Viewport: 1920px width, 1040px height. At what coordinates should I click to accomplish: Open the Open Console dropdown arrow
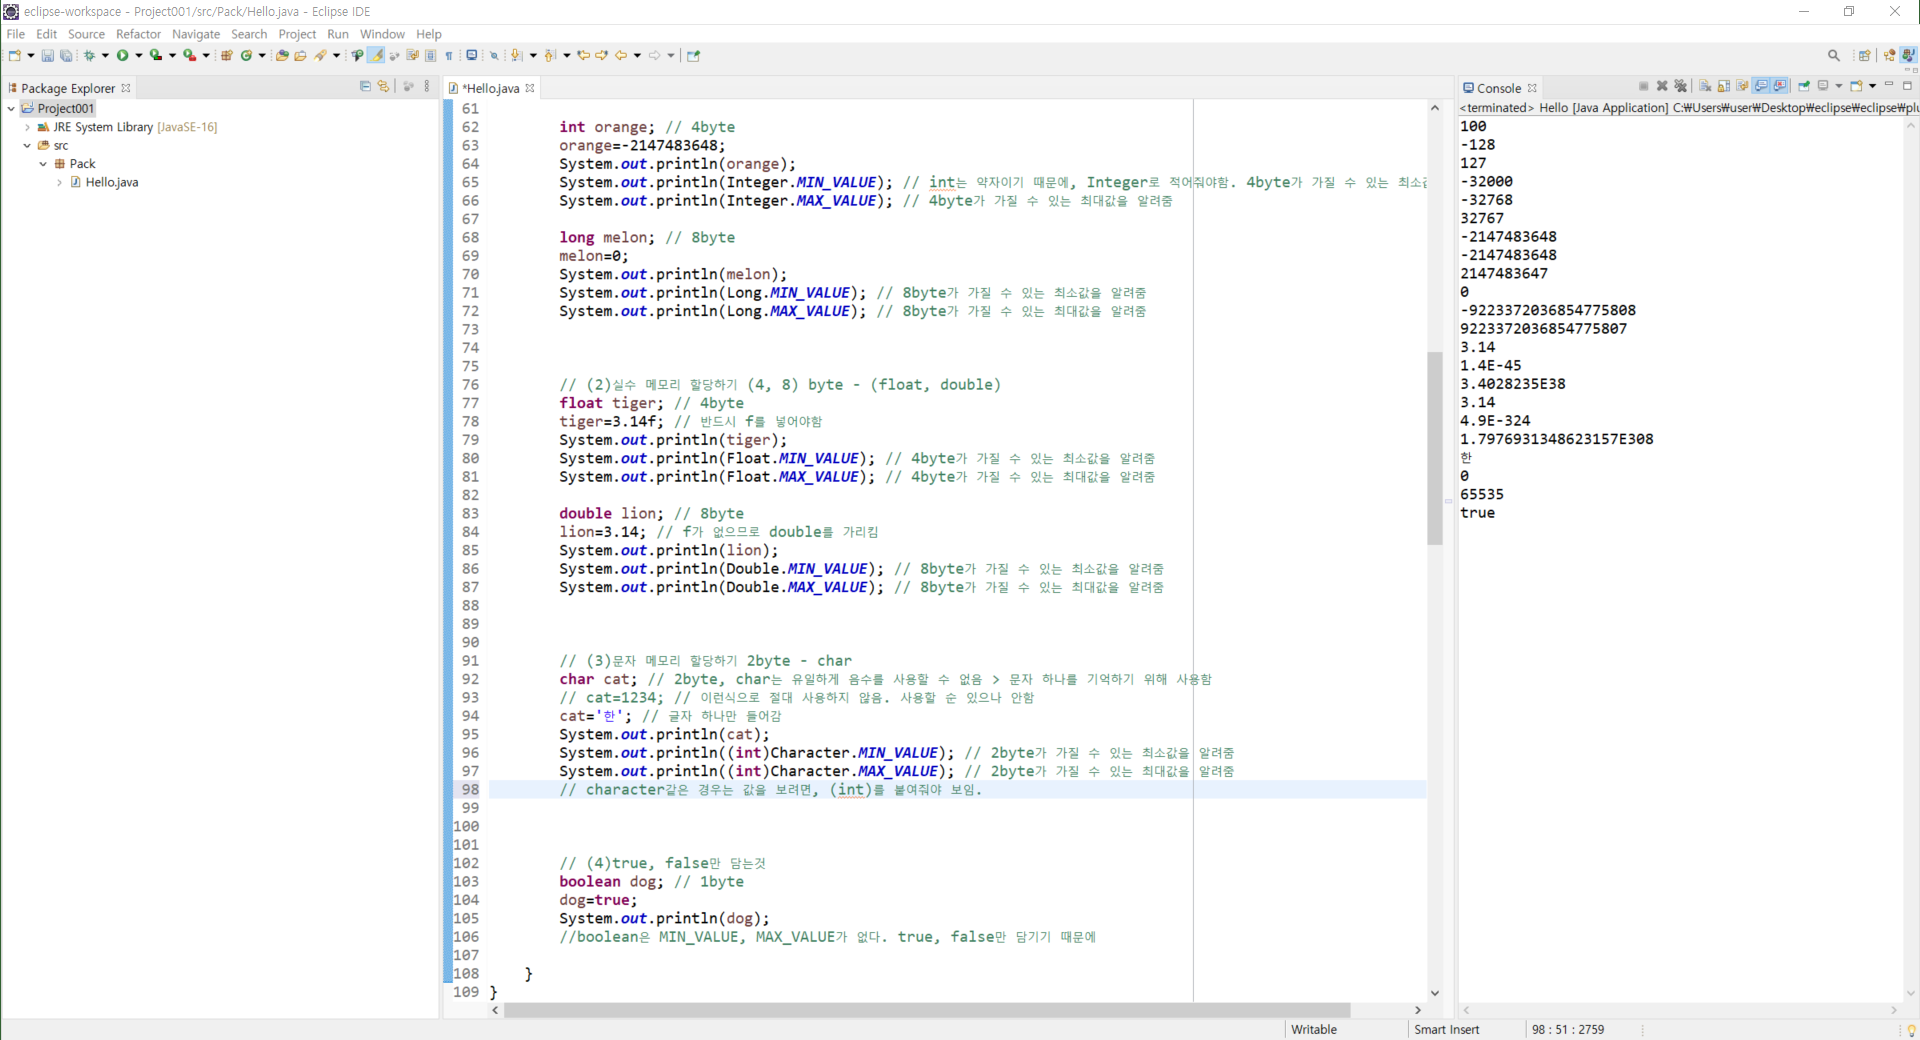click(1872, 86)
